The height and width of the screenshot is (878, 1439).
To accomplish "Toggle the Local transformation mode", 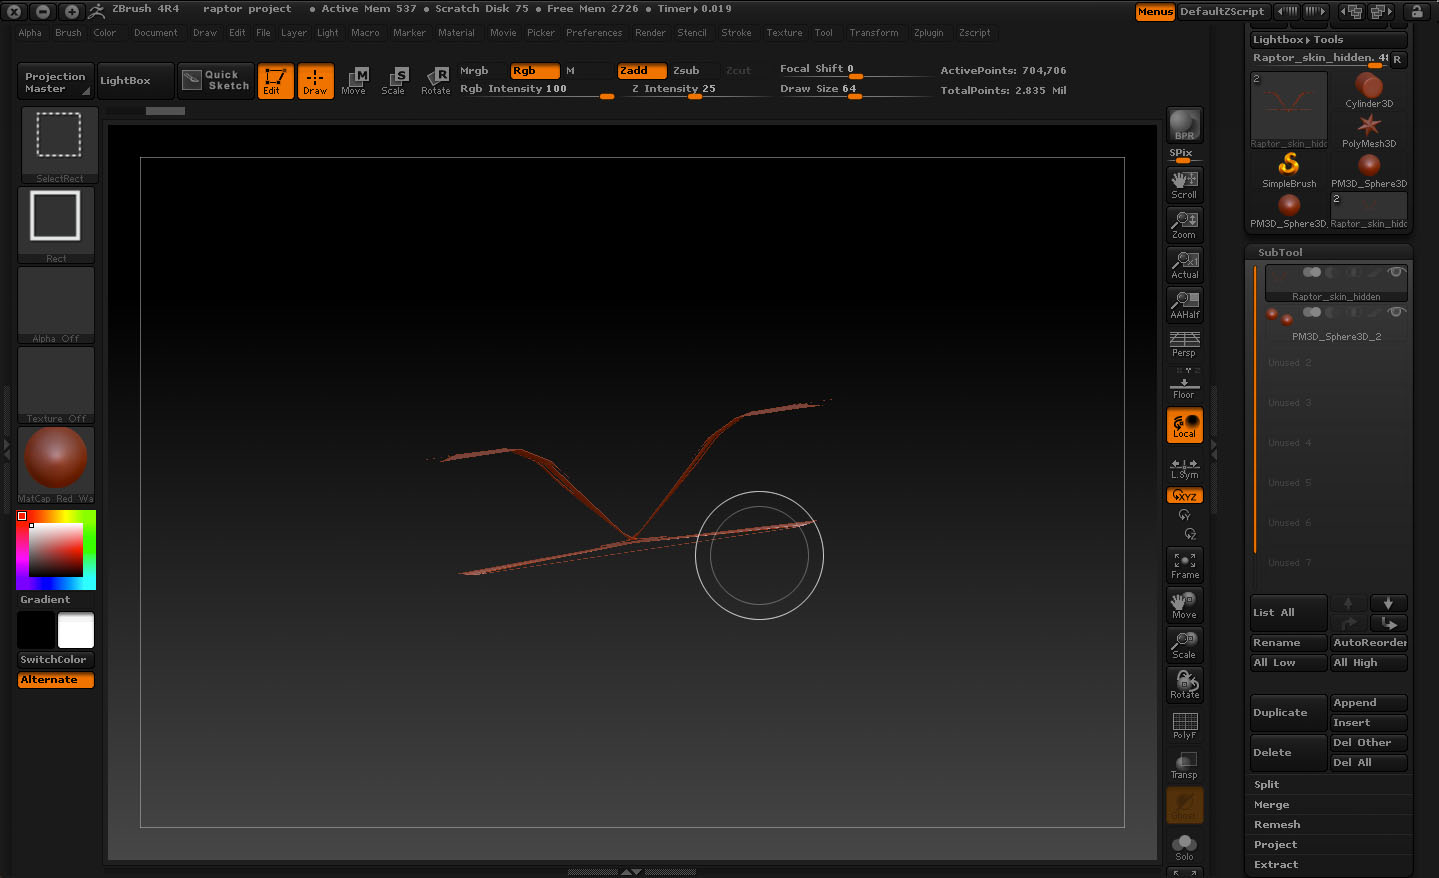I will [1184, 425].
